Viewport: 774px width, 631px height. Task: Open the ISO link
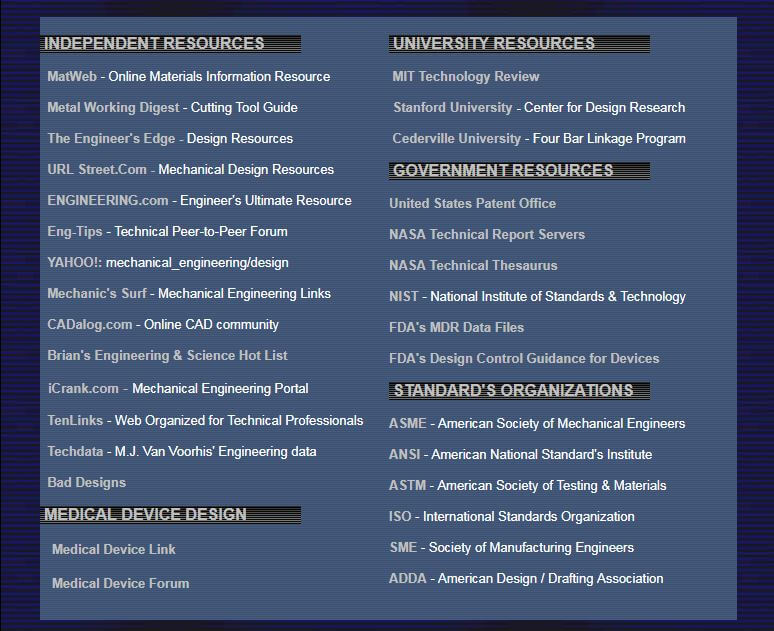point(400,516)
